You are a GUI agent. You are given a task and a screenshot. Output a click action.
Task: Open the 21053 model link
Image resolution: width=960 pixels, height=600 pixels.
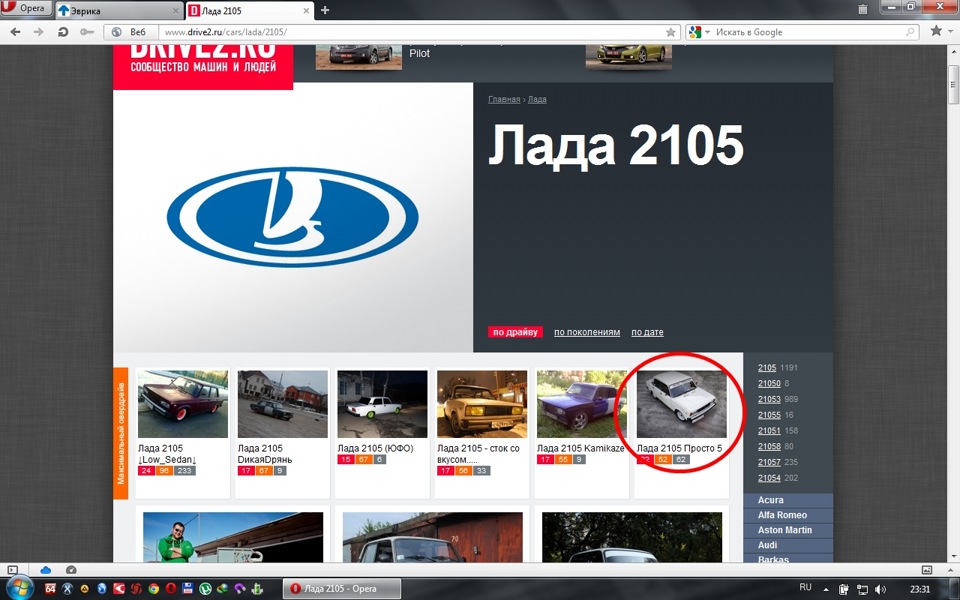click(x=769, y=399)
